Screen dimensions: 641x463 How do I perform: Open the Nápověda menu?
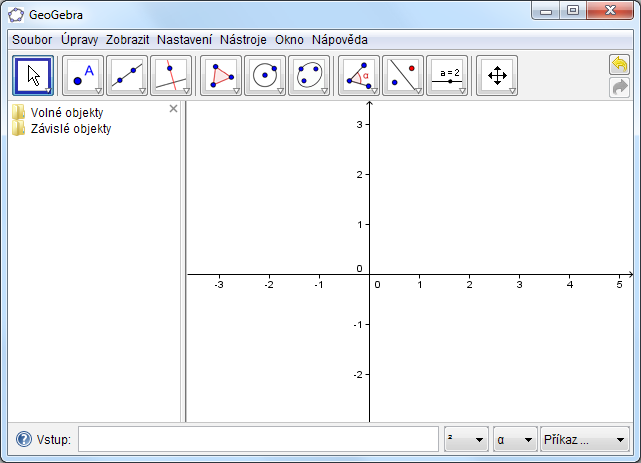[340, 40]
